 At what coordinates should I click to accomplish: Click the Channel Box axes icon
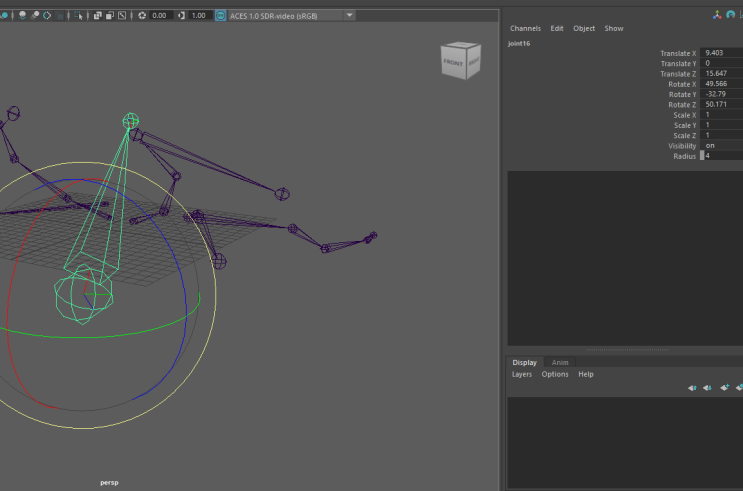(717, 15)
